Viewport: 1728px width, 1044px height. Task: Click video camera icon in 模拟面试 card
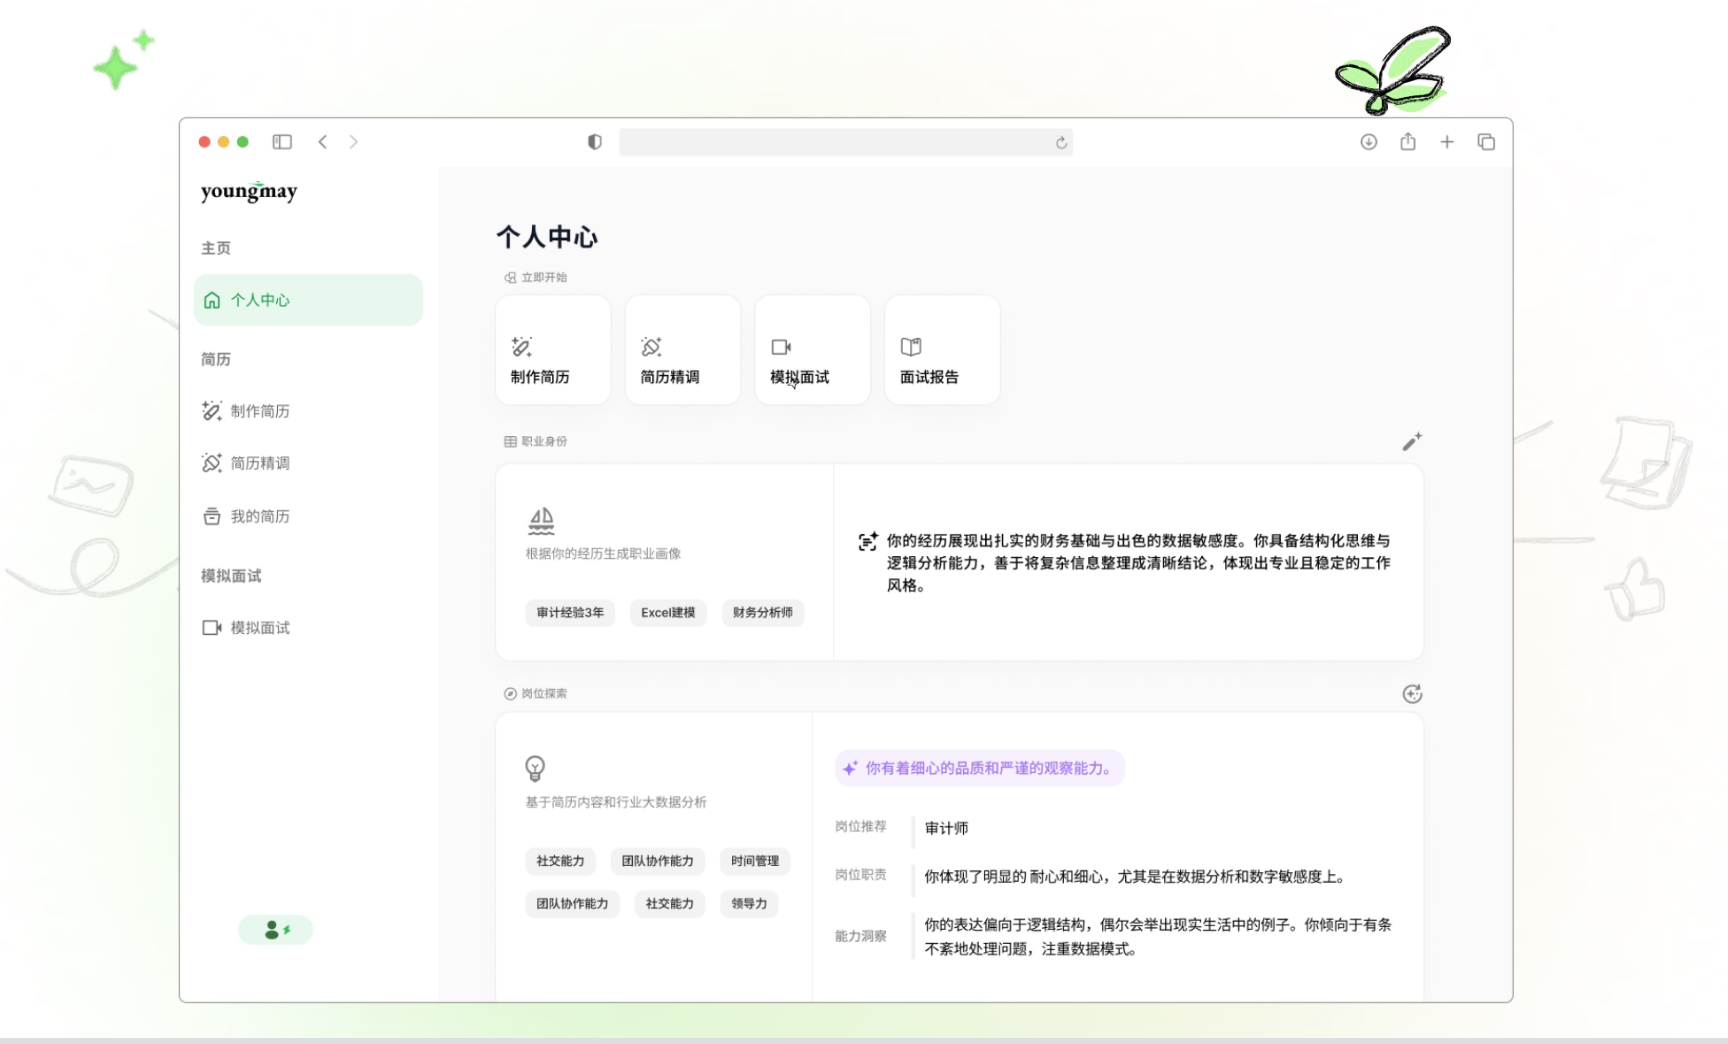pos(781,347)
